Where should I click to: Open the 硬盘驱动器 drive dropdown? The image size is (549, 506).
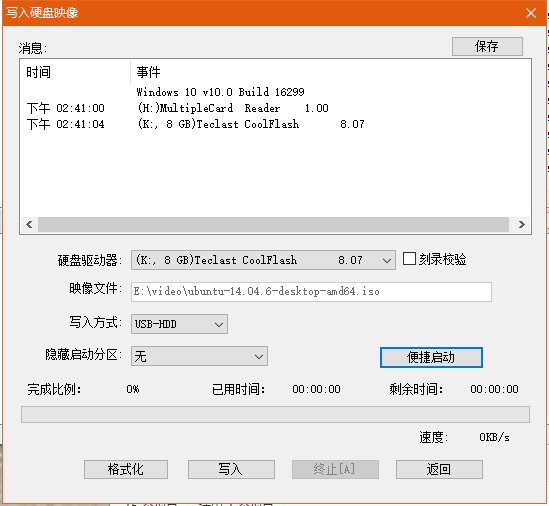(x=263, y=260)
